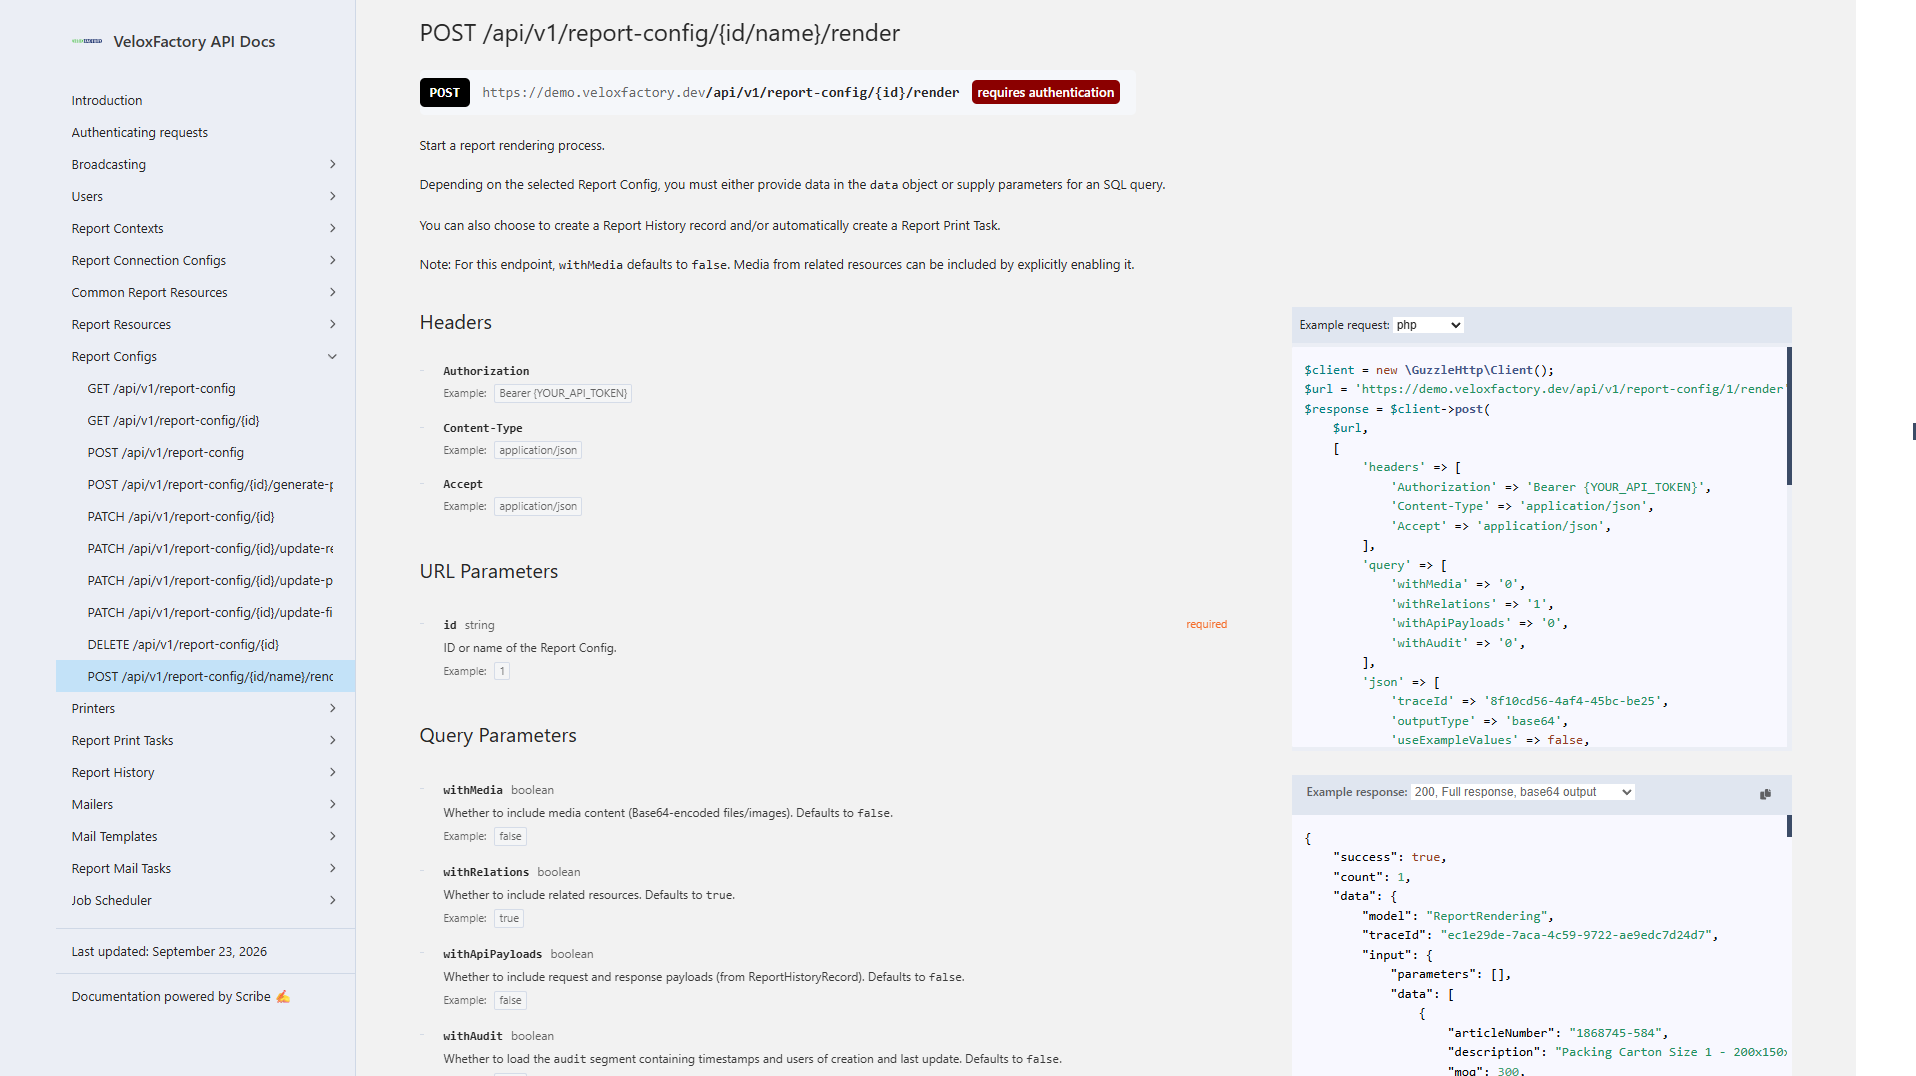Go to GET /api/v1/report-config/{id} entry
Image resolution: width=1916 pixels, height=1076 pixels.
coord(173,420)
